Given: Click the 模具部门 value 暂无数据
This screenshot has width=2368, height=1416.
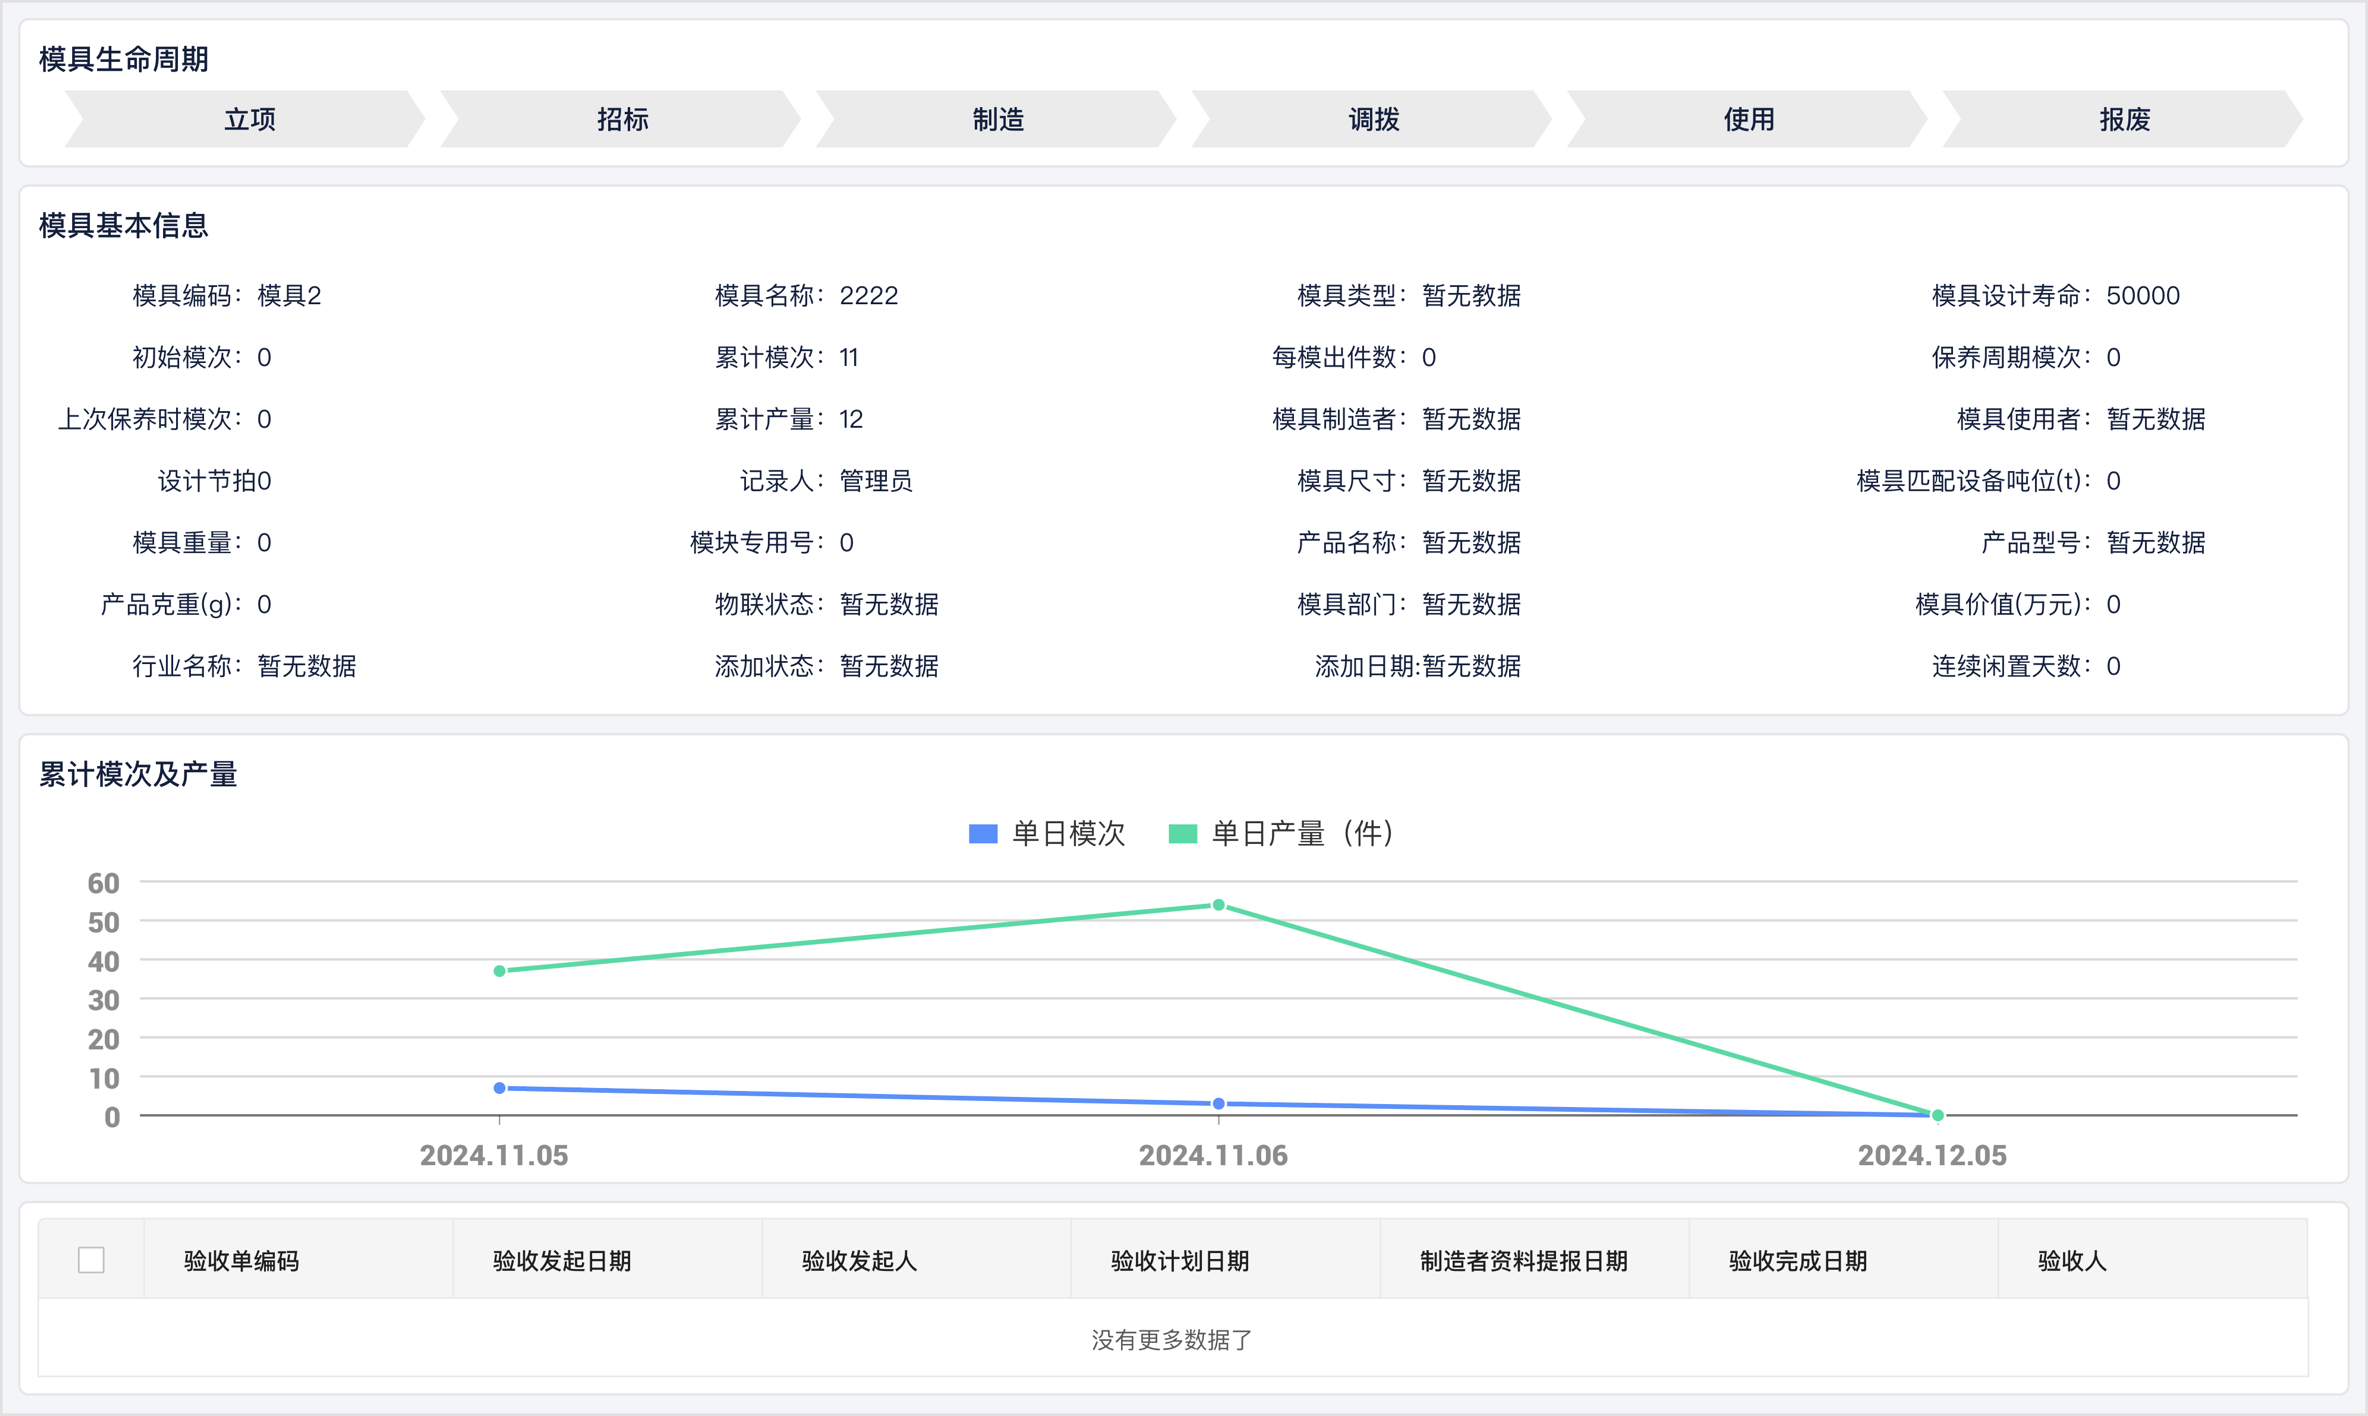Looking at the screenshot, I should coord(1471,605).
